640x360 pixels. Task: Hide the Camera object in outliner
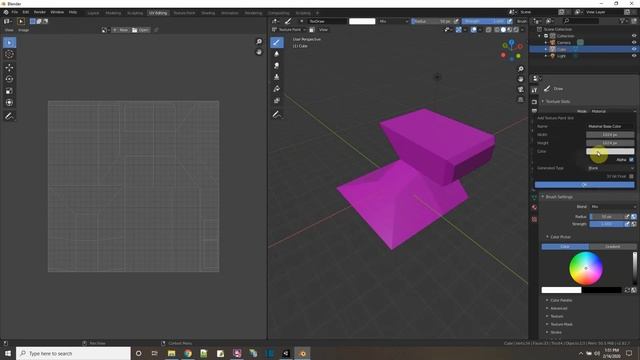tap(634, 42)
